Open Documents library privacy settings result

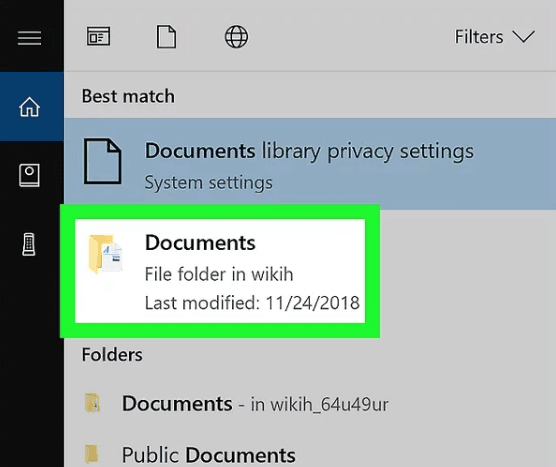[x=310, y=164]
